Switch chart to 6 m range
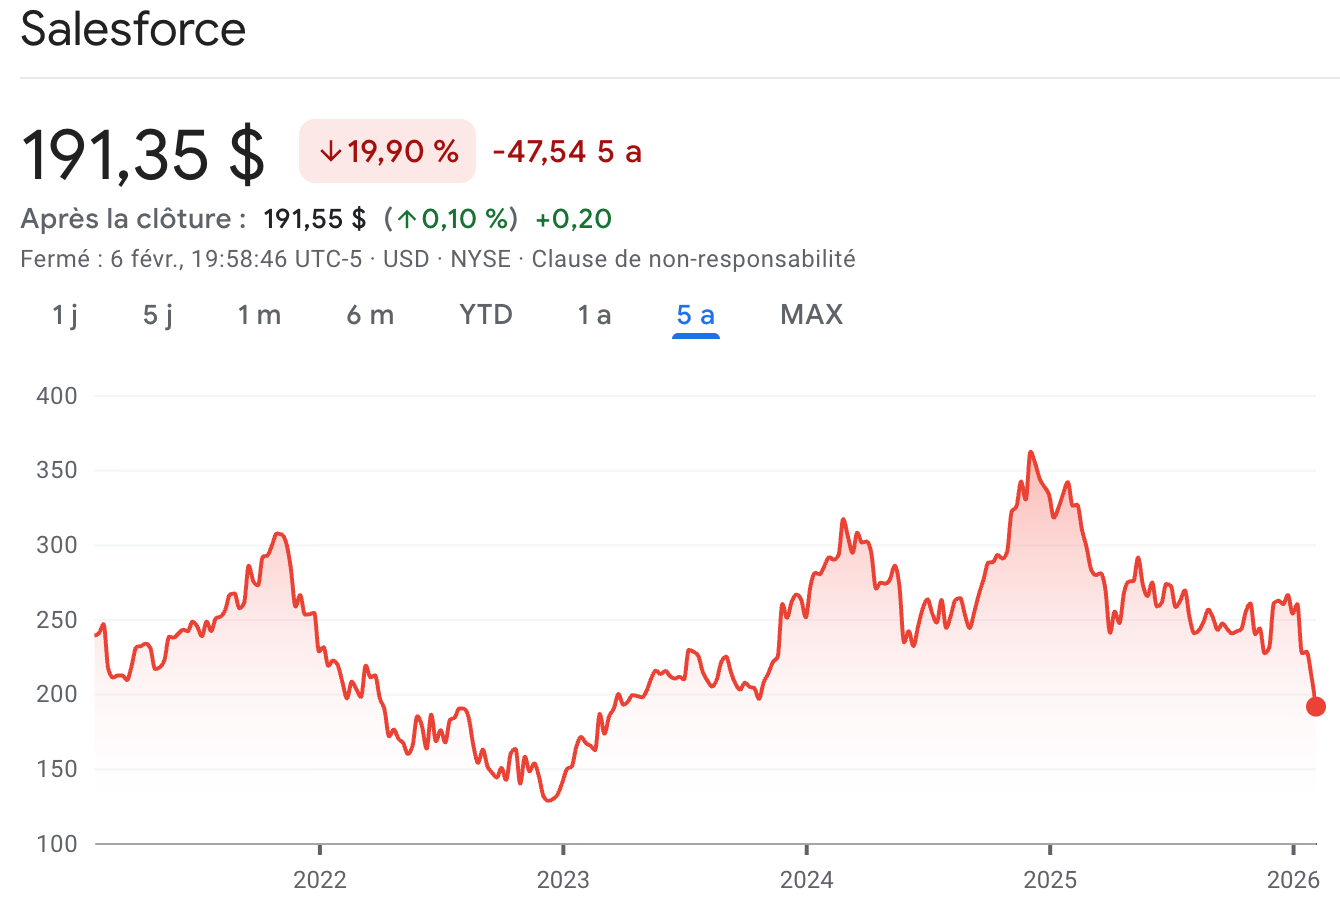This screenshot has width=1340, height=922. click(370, 315)
